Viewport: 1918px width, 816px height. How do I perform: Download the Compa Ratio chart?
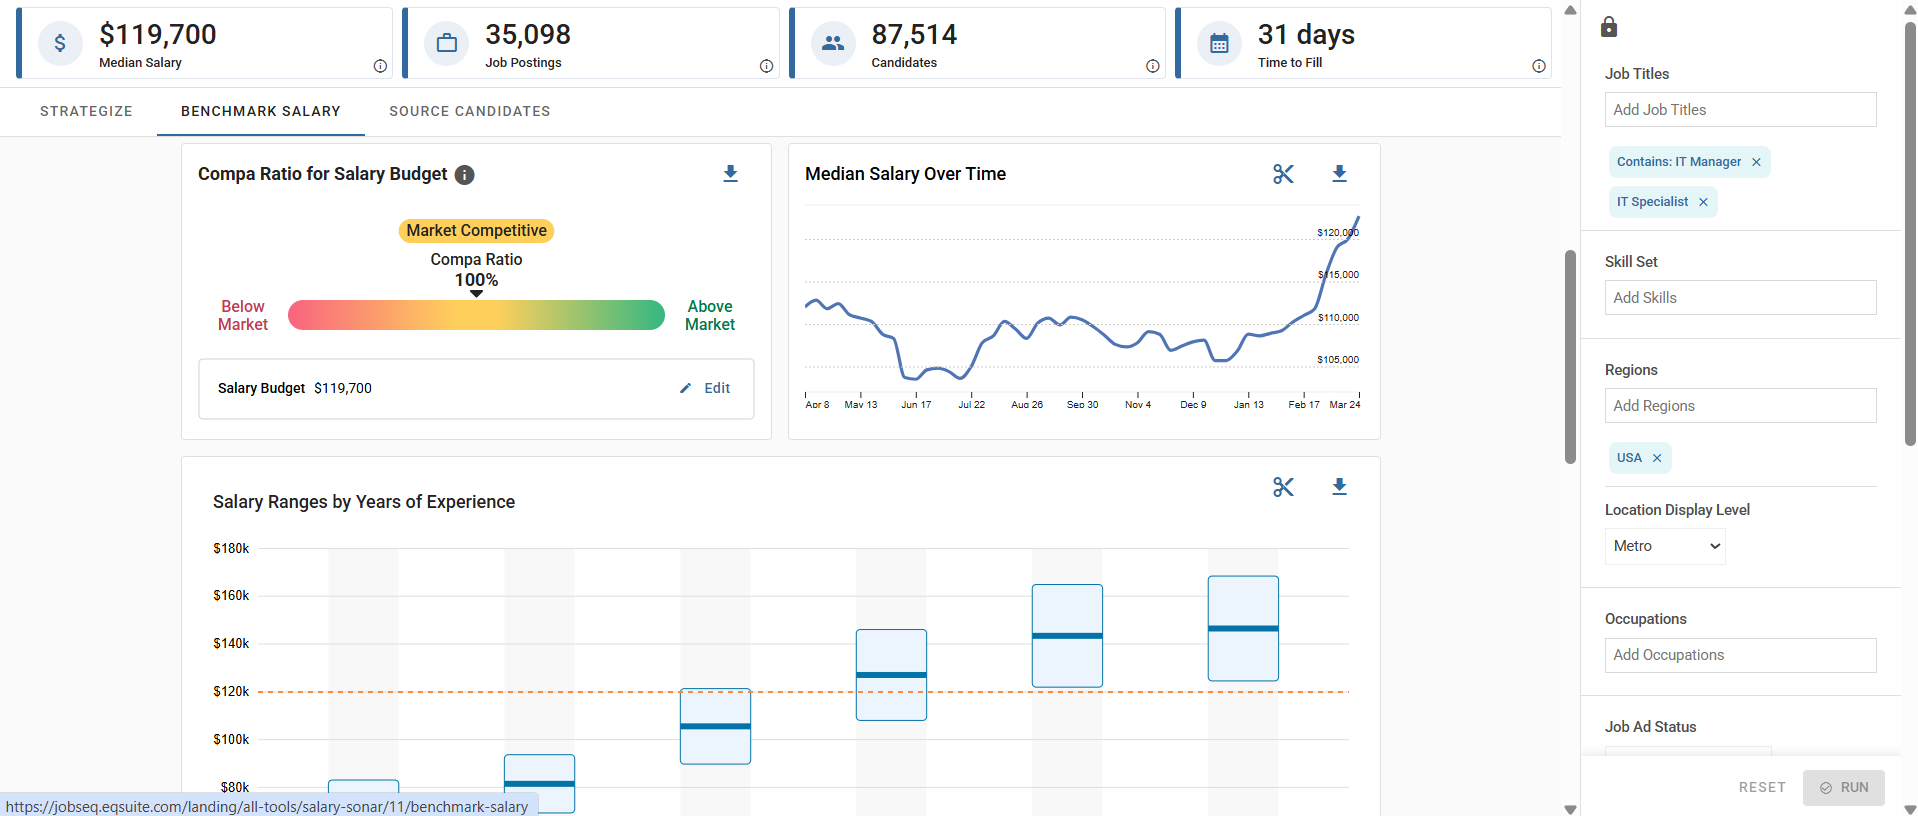pyautogui.click(x=730, y=174)
